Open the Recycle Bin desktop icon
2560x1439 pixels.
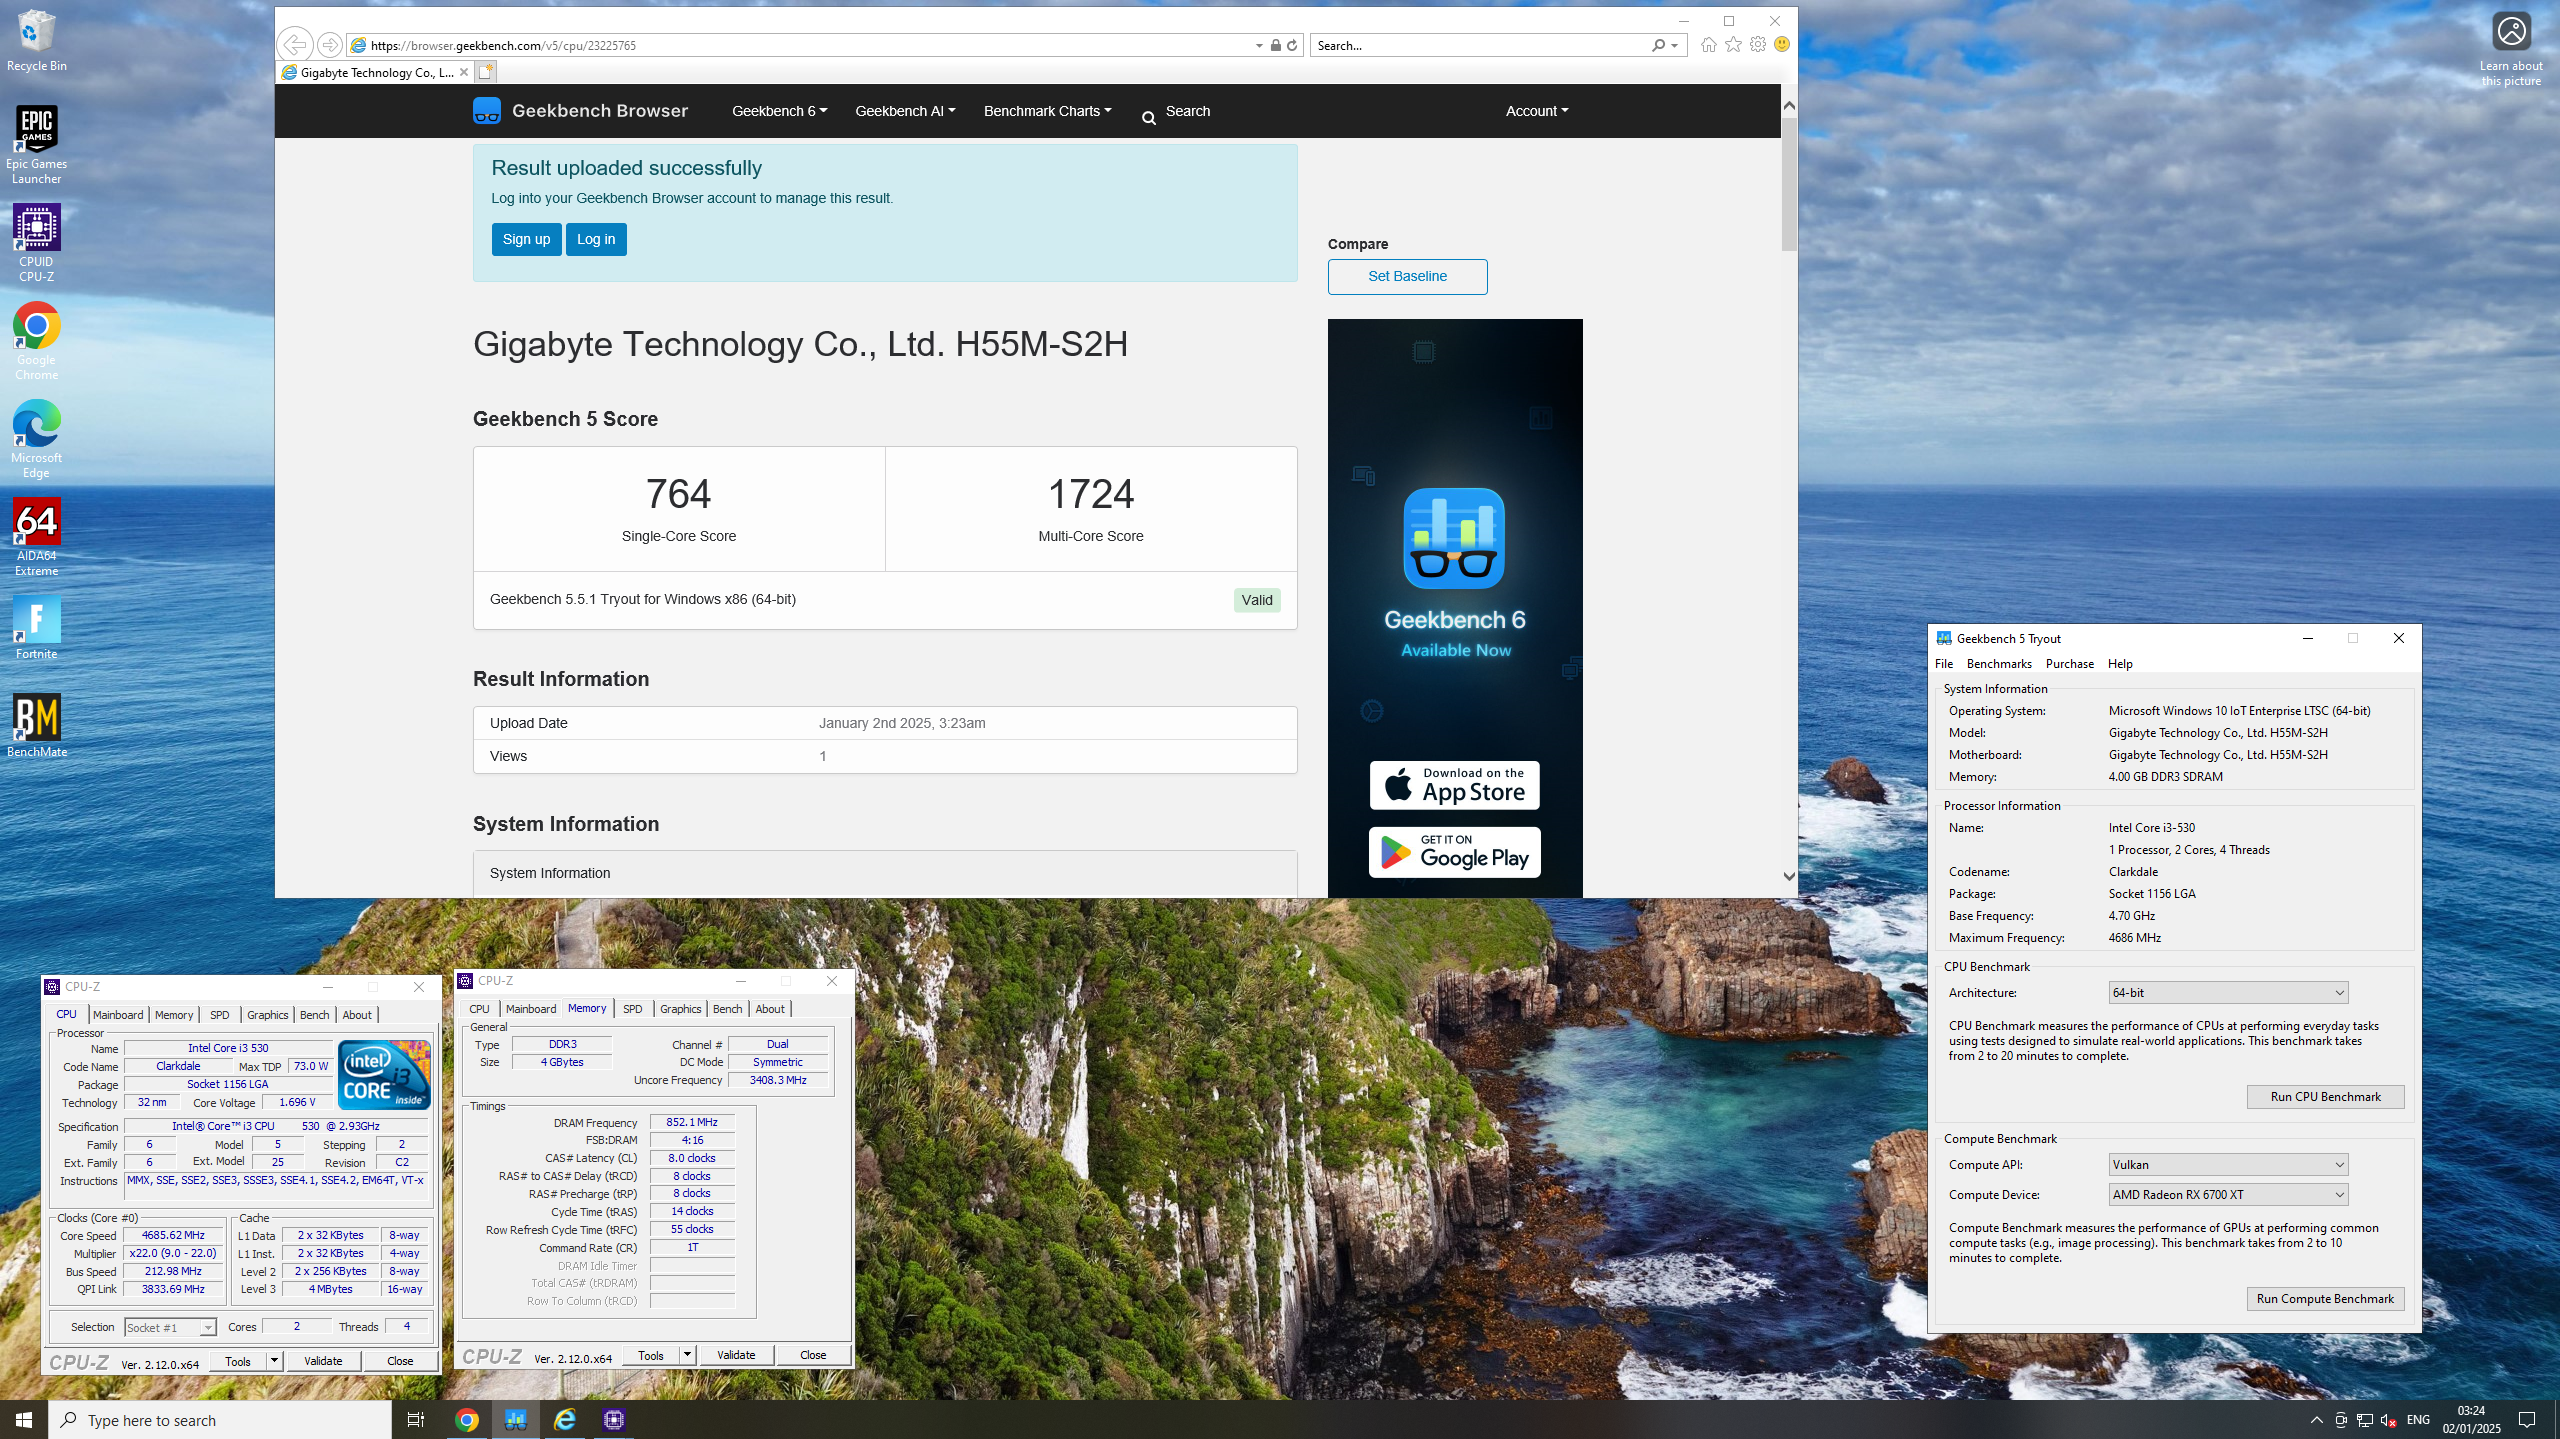coord(36,40)
